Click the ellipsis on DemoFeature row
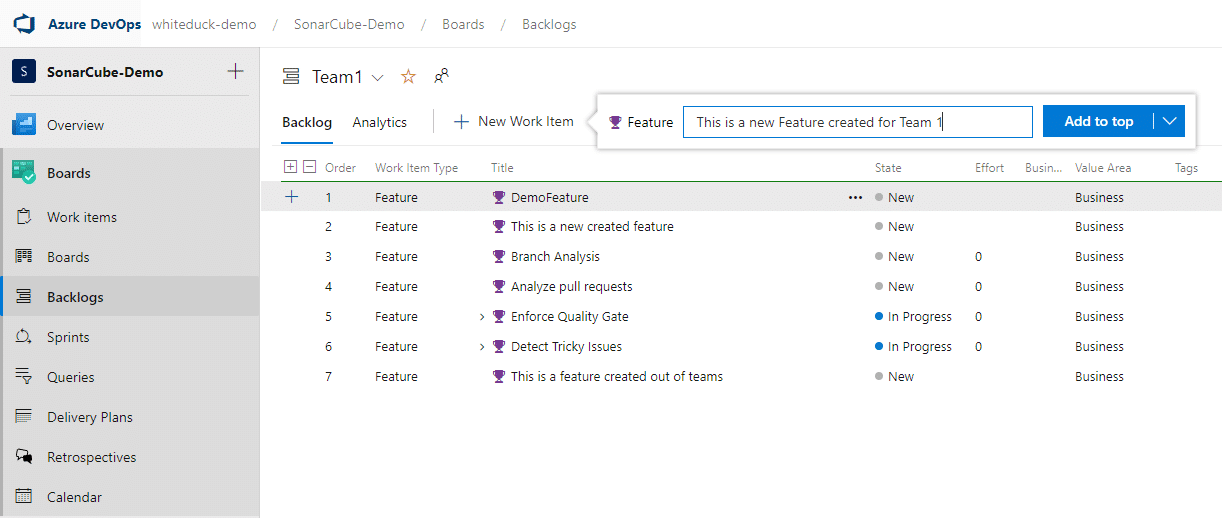 (x=855, y=197)
